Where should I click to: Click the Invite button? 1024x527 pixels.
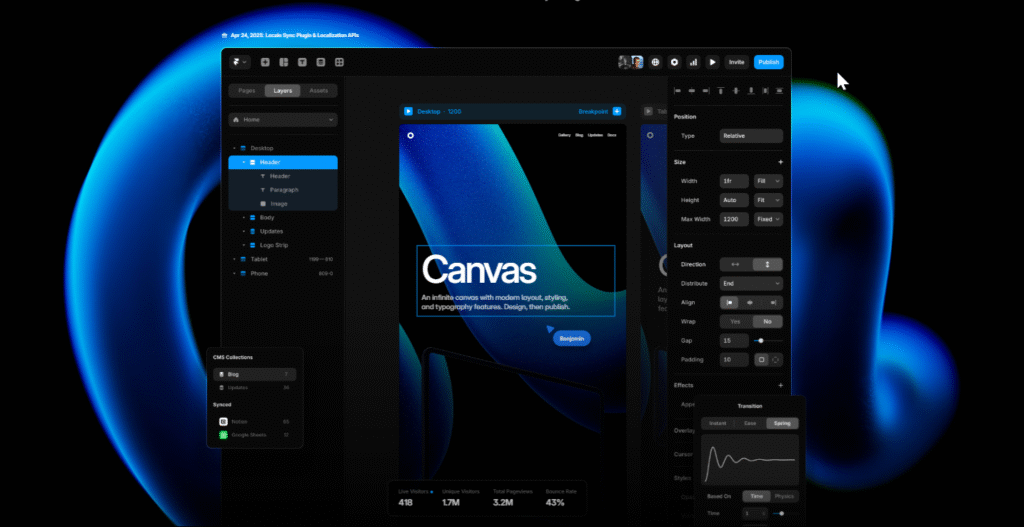pyautogui.click(x=736, y=62)
